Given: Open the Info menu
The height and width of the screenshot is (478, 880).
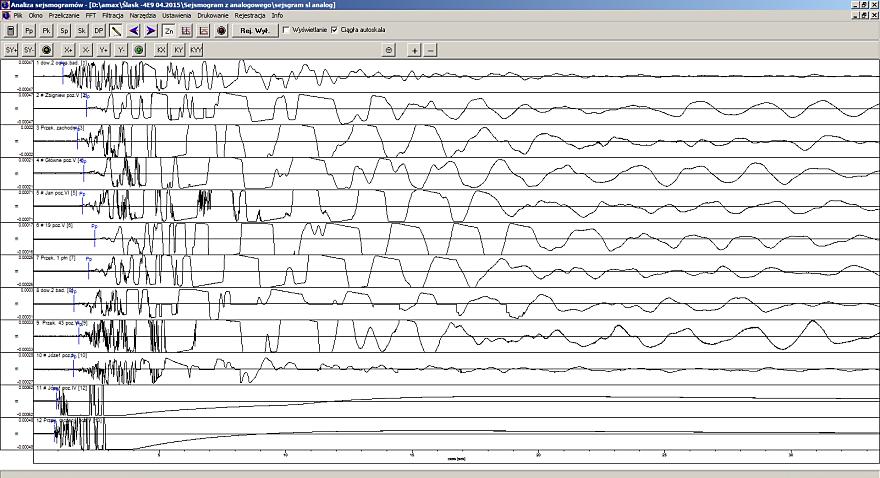Looking at the screenshot, I should pos(277,16).
